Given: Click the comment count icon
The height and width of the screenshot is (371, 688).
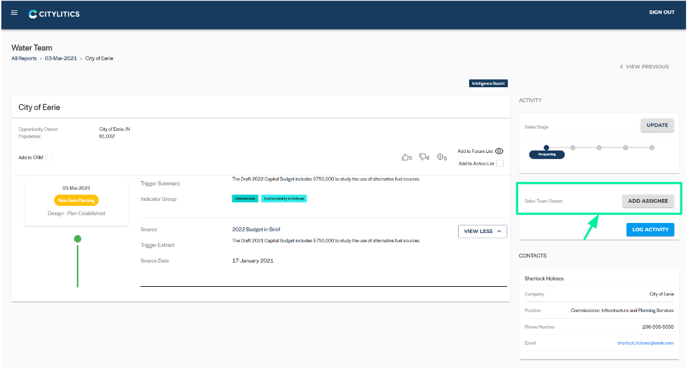Looking at the screenshot, I should [441, 157].
